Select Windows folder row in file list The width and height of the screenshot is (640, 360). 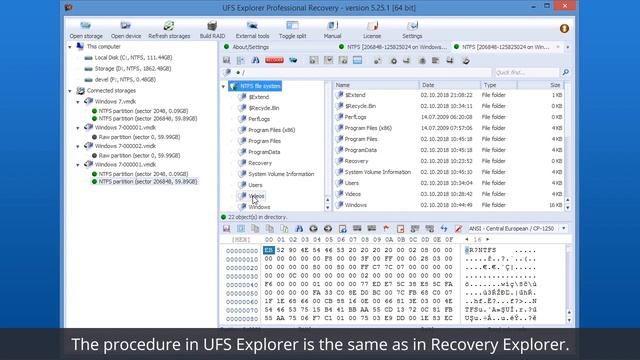[x=448, y=205]
